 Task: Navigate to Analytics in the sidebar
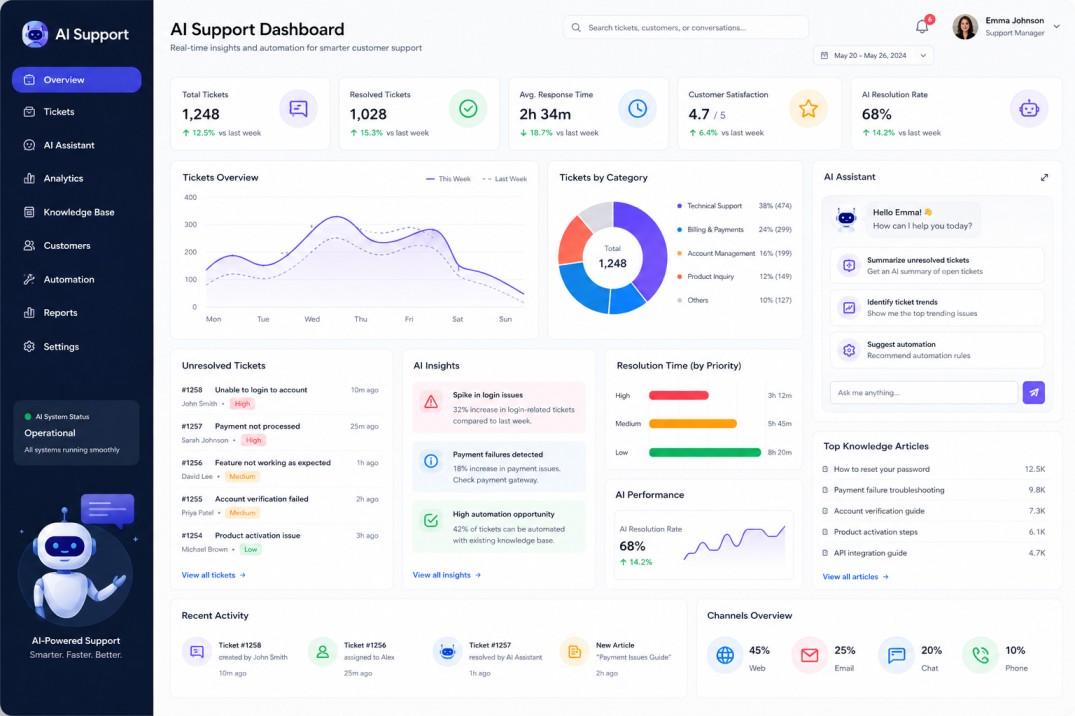pos(77,178)
